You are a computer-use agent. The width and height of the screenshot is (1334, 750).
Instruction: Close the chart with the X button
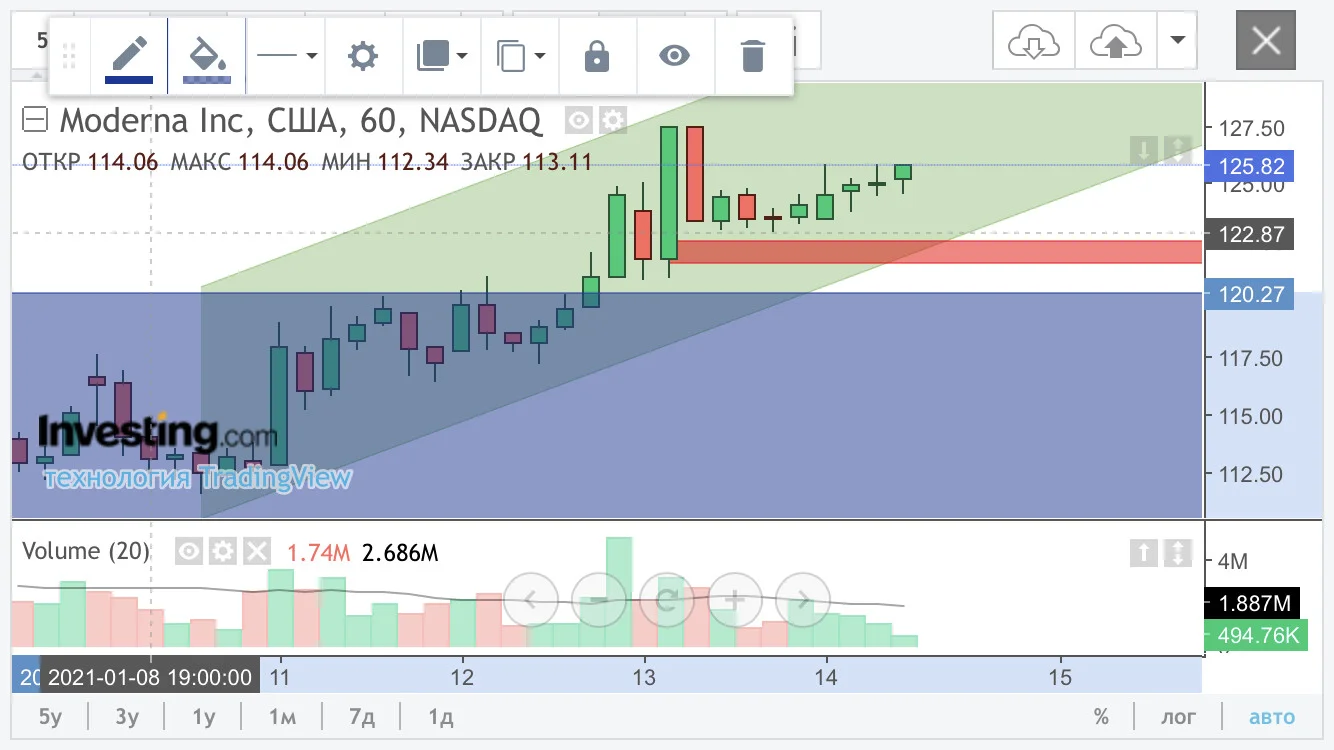pos(1266,41)
